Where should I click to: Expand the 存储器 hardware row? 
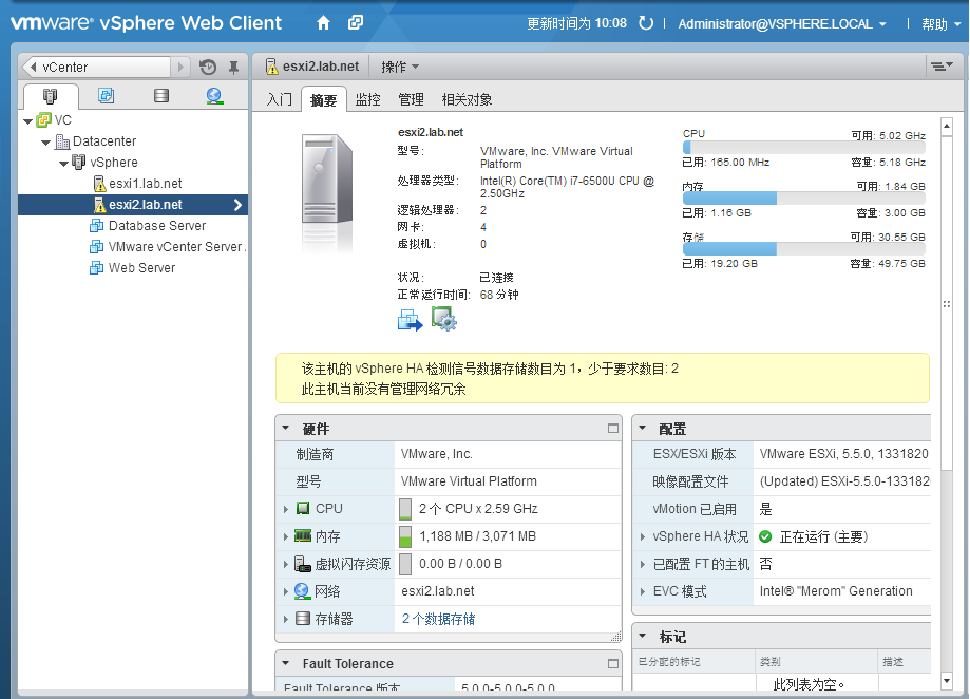coord(286,619)
